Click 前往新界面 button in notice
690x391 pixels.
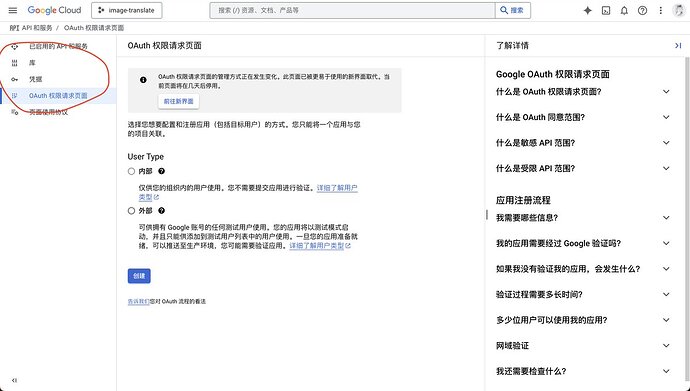point(178,101)
